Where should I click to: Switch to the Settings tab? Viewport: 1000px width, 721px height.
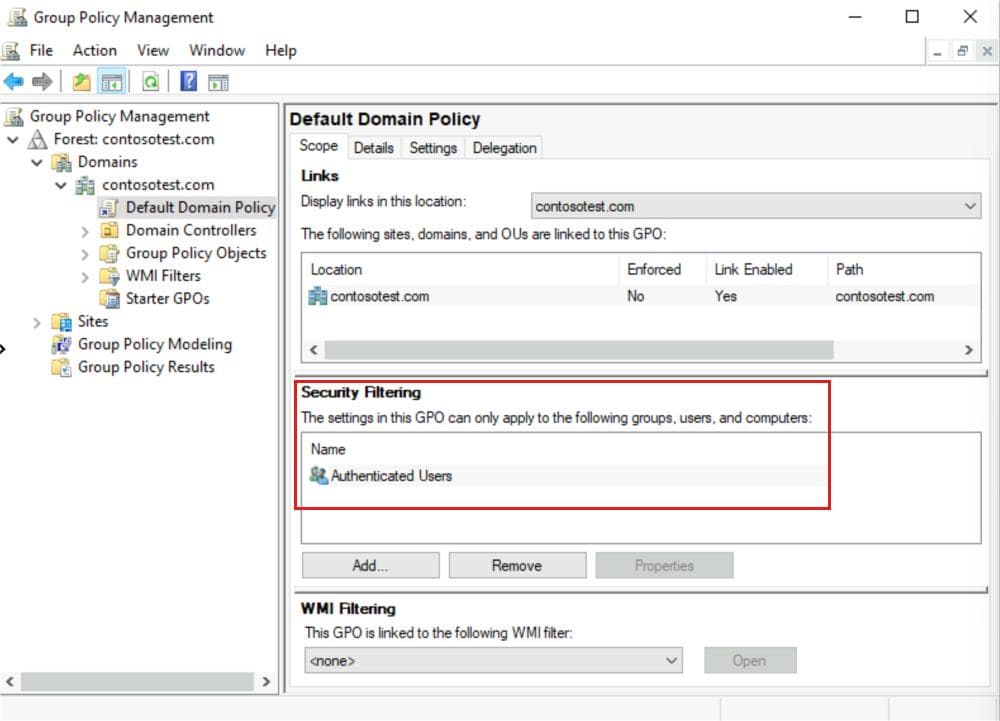(433, 148)
